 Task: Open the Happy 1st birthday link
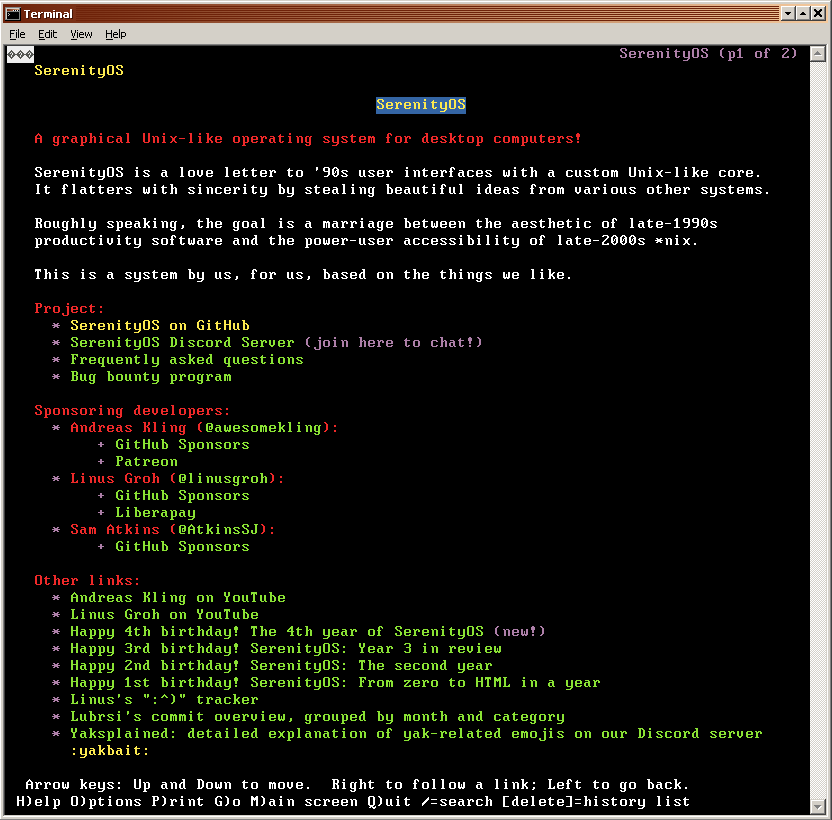[x=335, y=682]
